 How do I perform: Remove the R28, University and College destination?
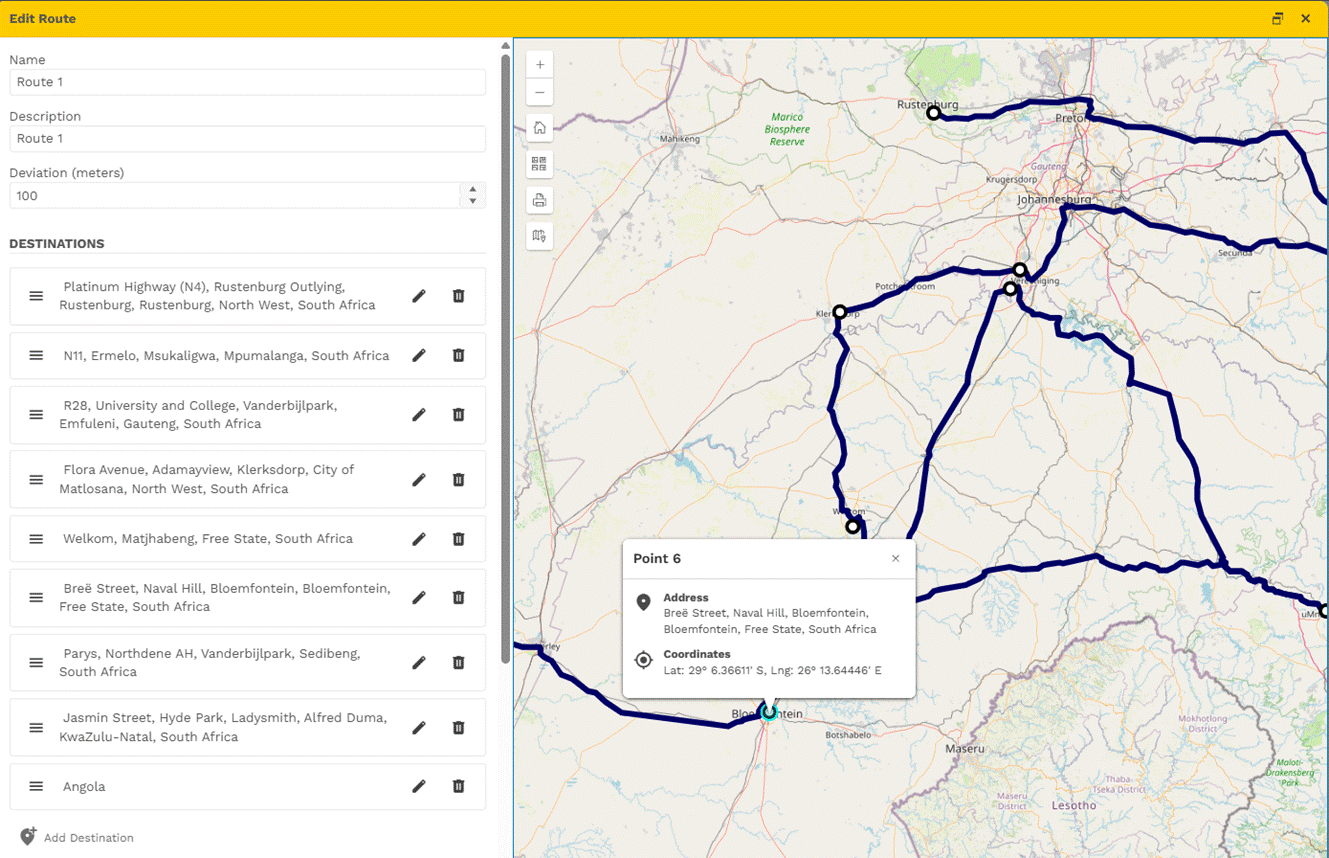[x=458, y=415]
